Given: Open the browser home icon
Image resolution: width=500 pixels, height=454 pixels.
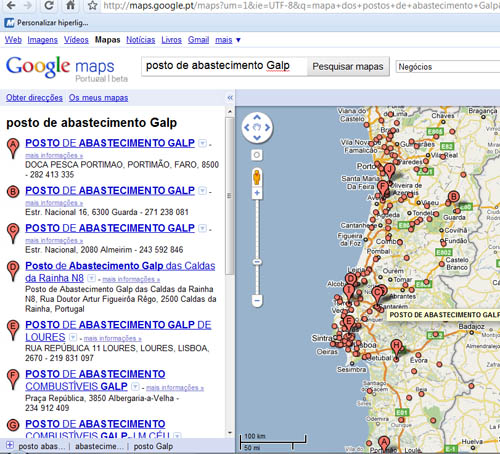Looking at the screenshot, I should [70, 5].
